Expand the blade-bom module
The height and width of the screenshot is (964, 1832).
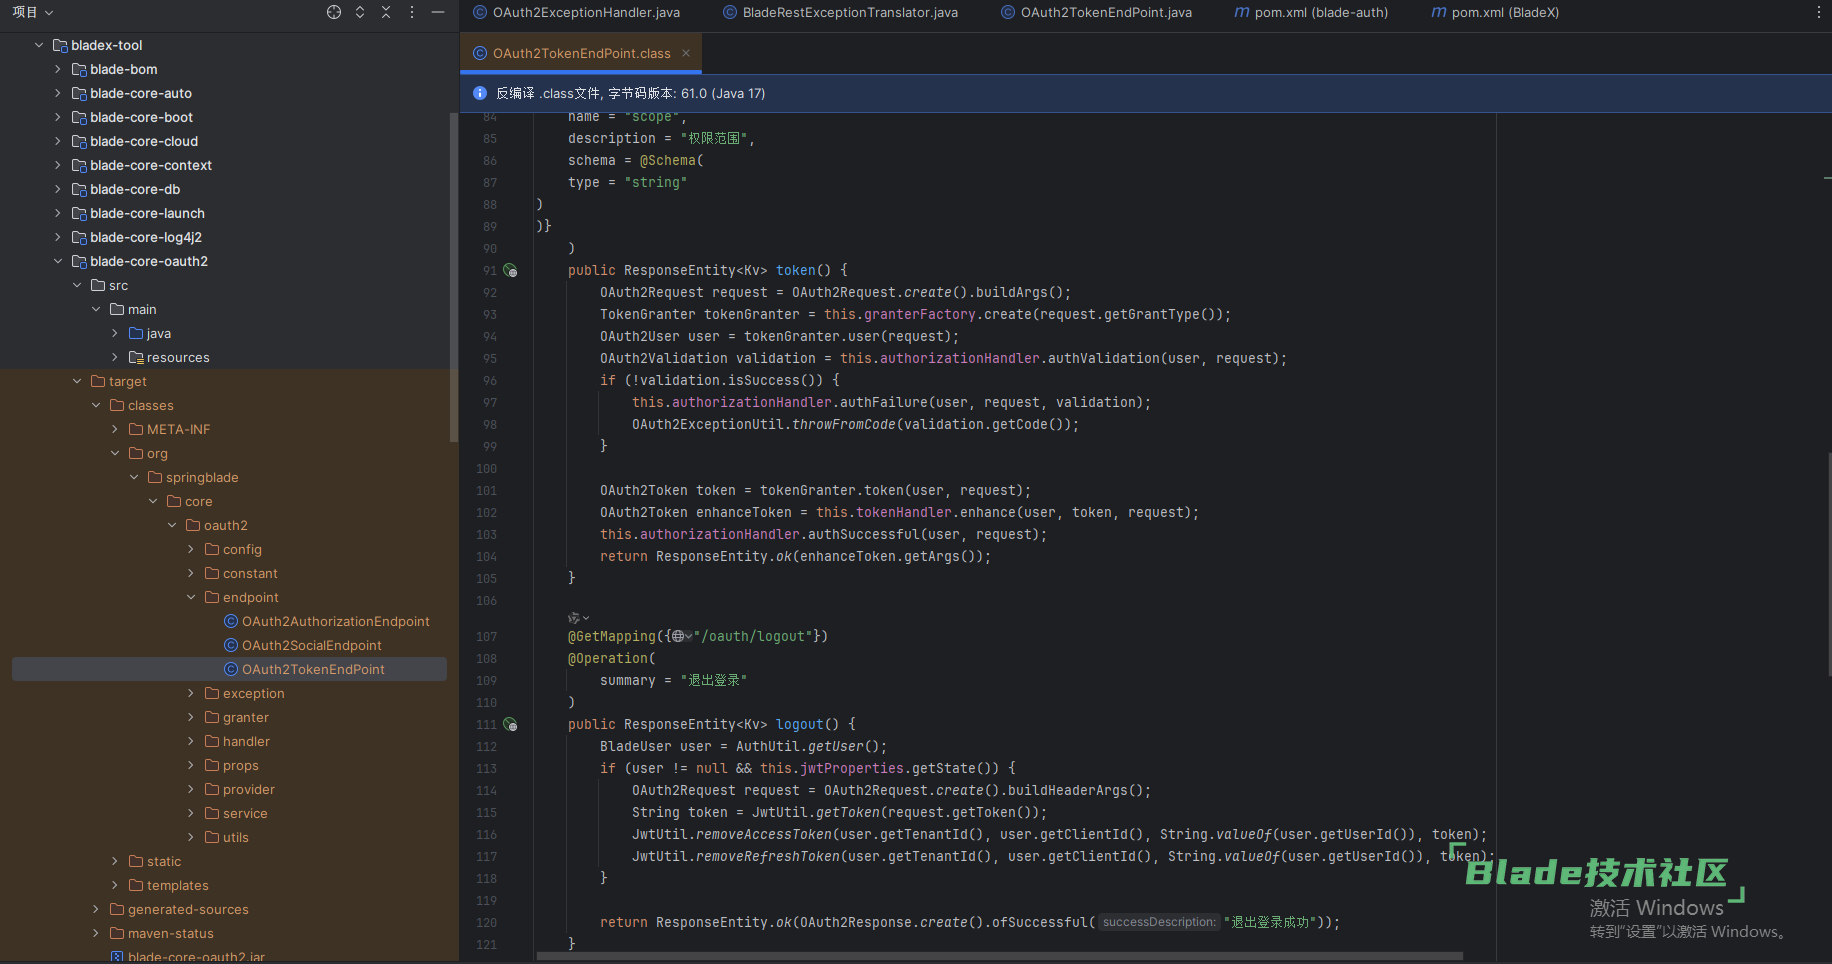click(x=58, y=69)
